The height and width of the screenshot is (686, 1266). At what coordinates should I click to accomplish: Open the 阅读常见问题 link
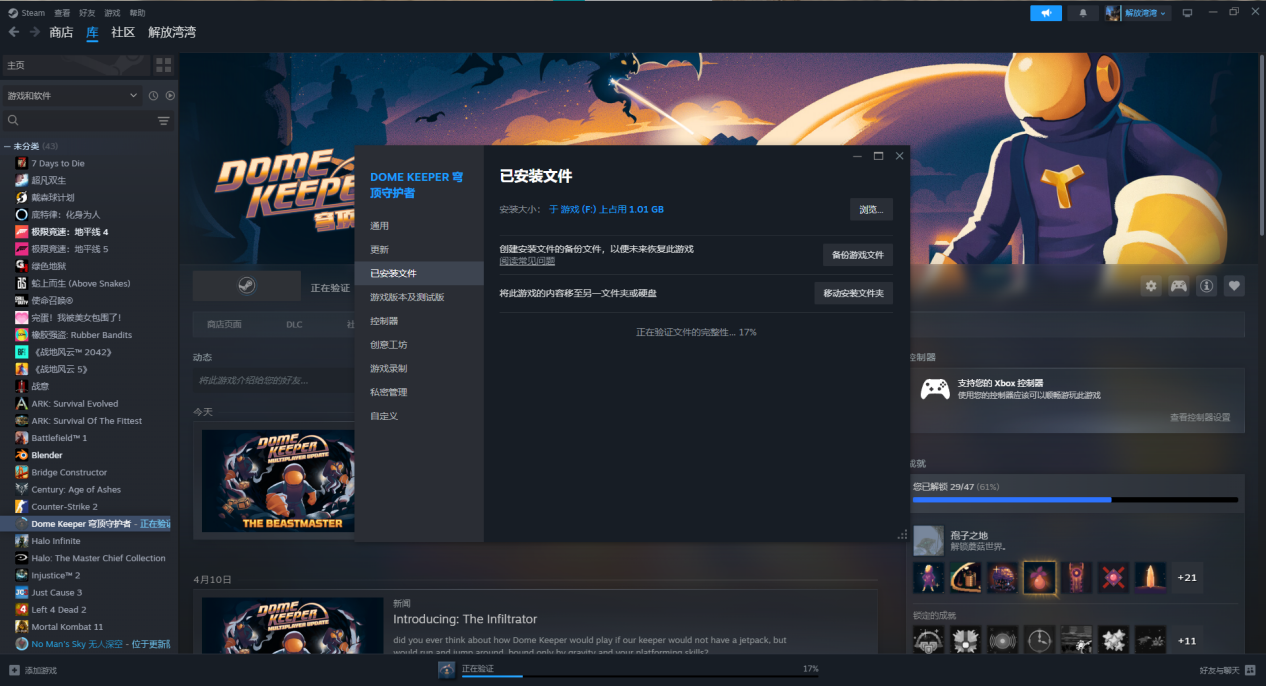click(x=527, y=261)
